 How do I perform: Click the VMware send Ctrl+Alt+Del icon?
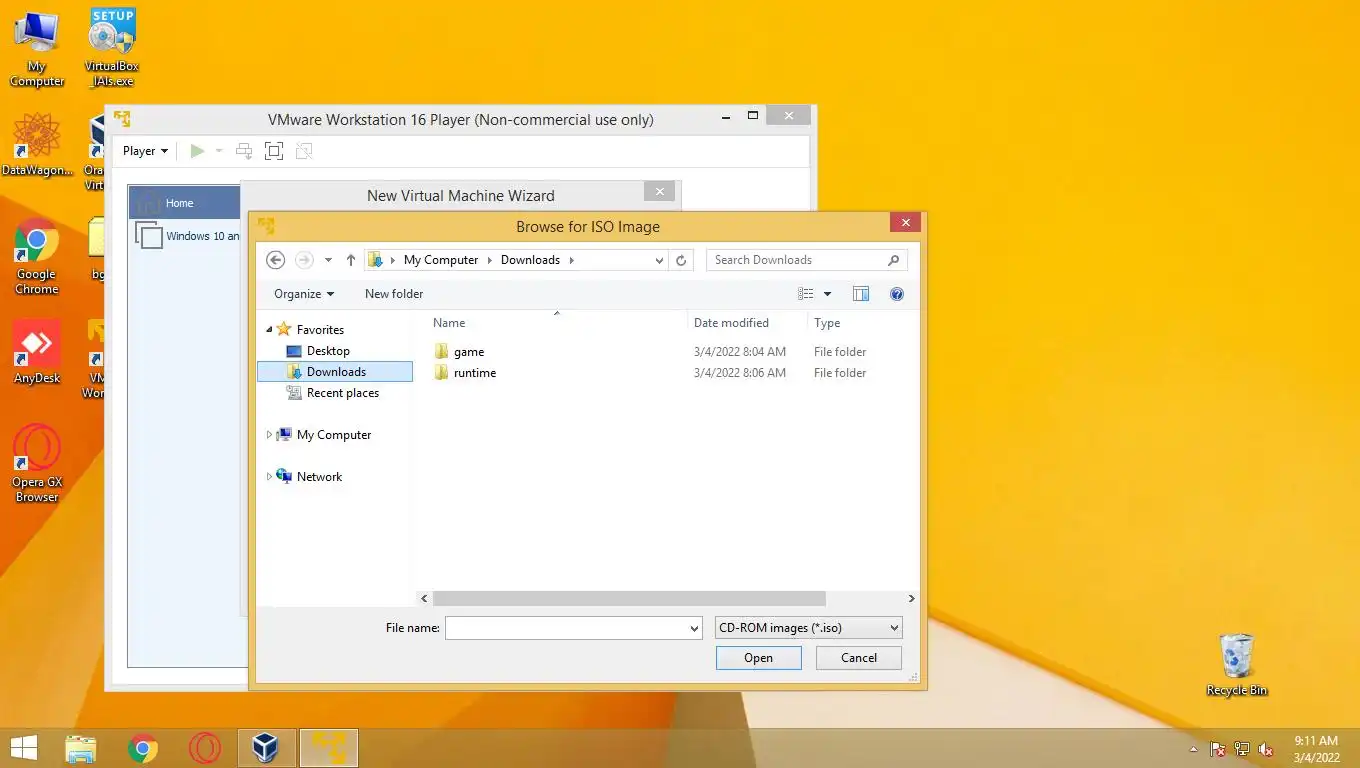pos(244,151)
